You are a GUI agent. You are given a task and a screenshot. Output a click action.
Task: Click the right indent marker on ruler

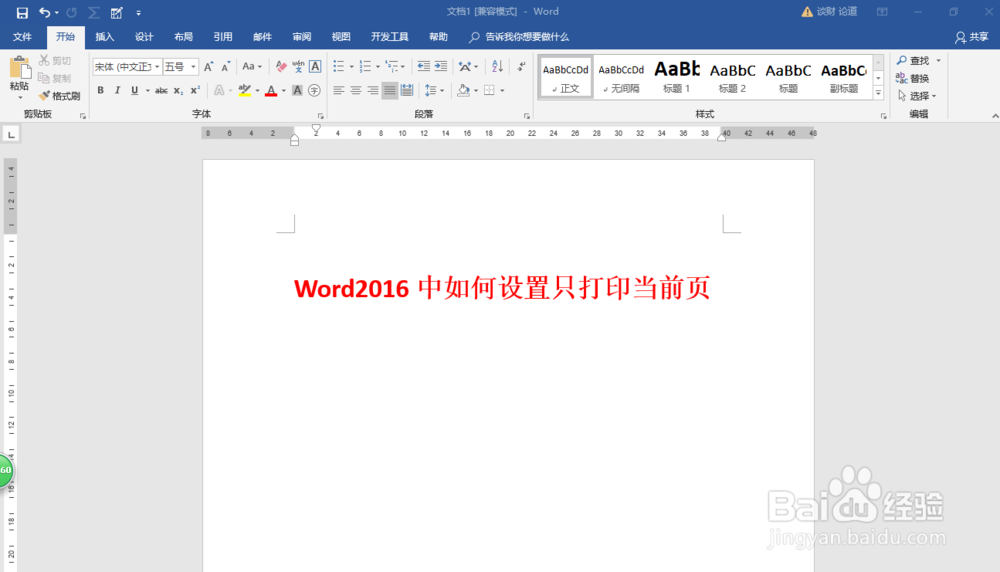tap(721, 136)
